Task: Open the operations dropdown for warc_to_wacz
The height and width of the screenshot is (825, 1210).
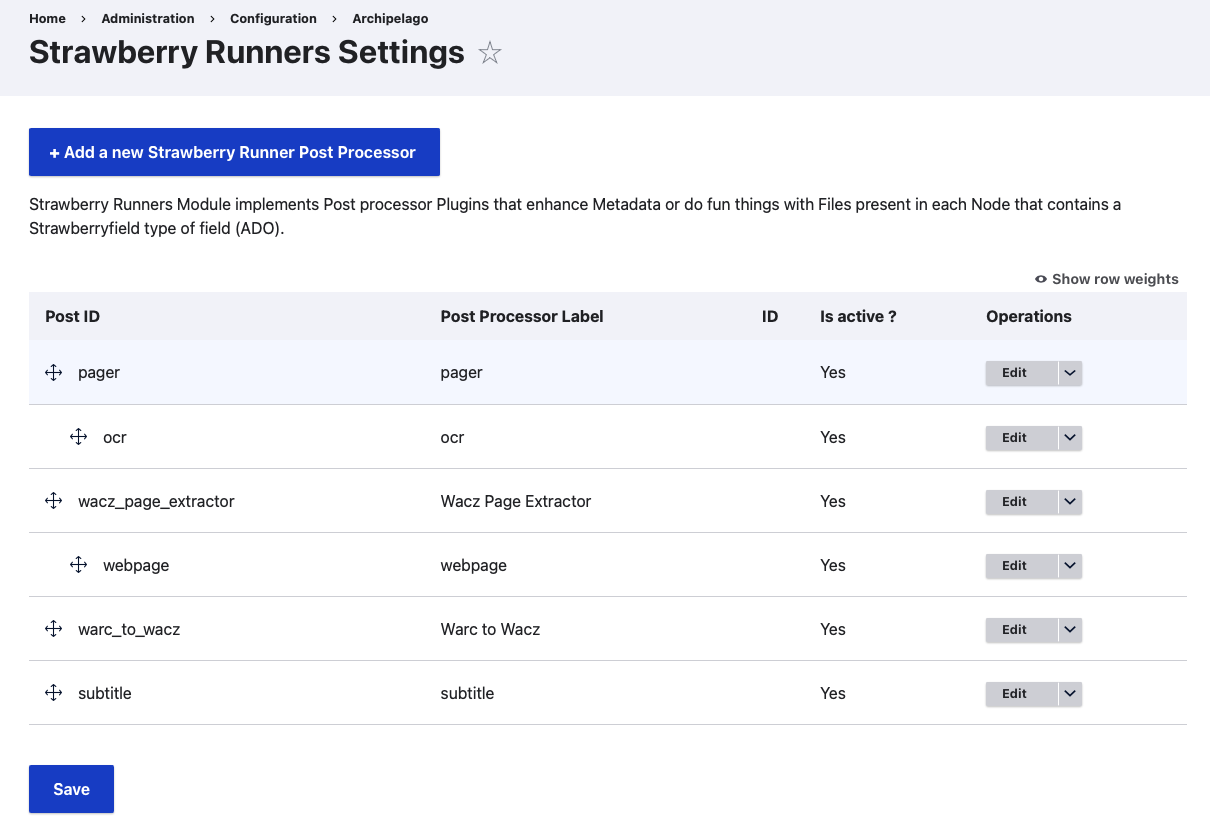Action: (1070, 630)
